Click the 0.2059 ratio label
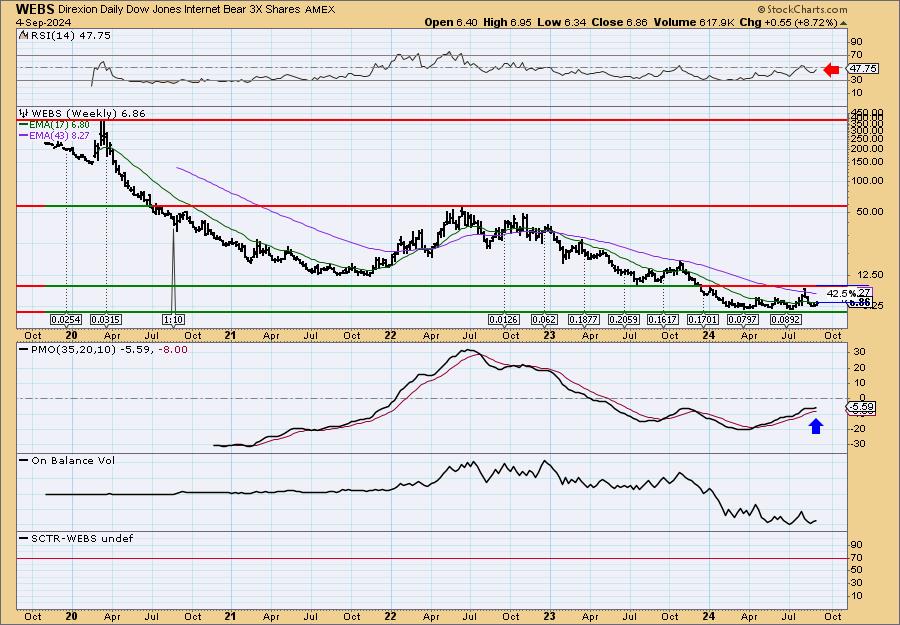Viewport: 900px width, 625px height. coord(624,320)
